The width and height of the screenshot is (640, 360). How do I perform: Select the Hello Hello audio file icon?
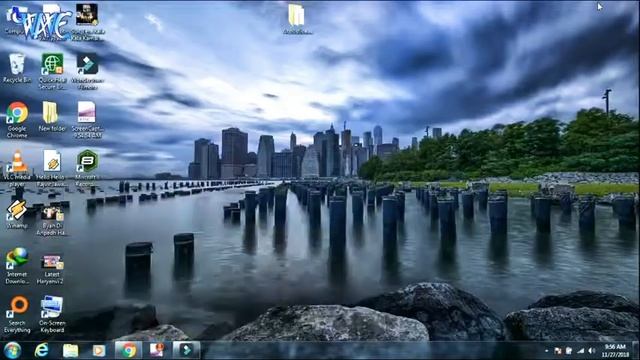[51, 168]
